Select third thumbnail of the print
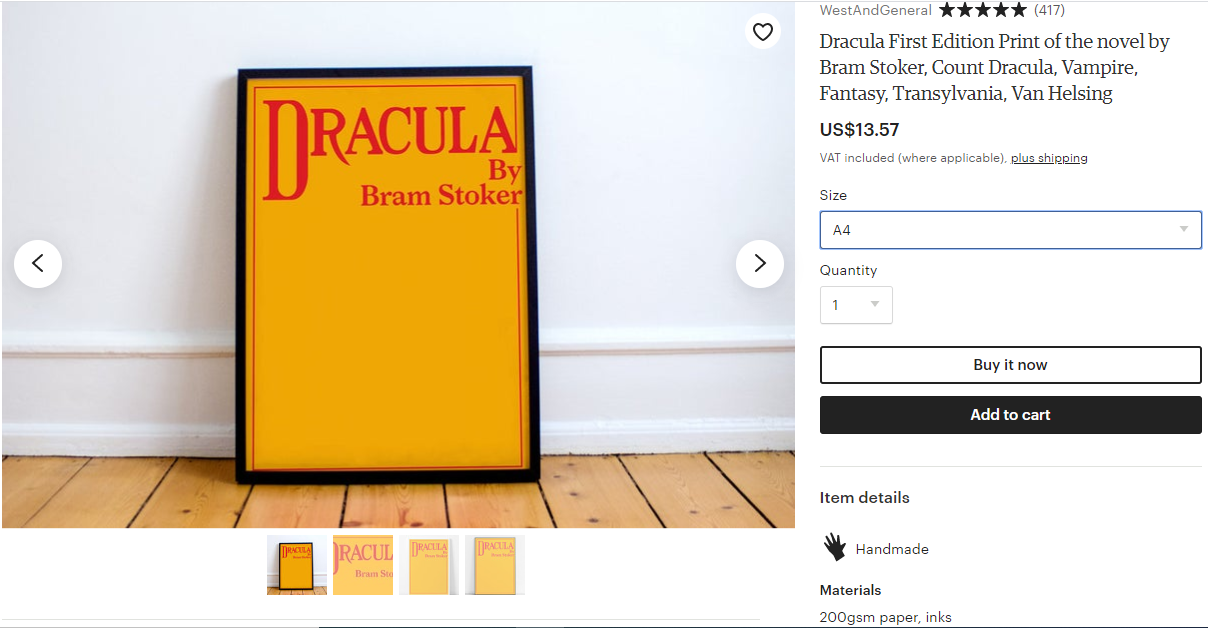Image resolution: width=1208 pixels, height=628 pixels. click(429, 565)
